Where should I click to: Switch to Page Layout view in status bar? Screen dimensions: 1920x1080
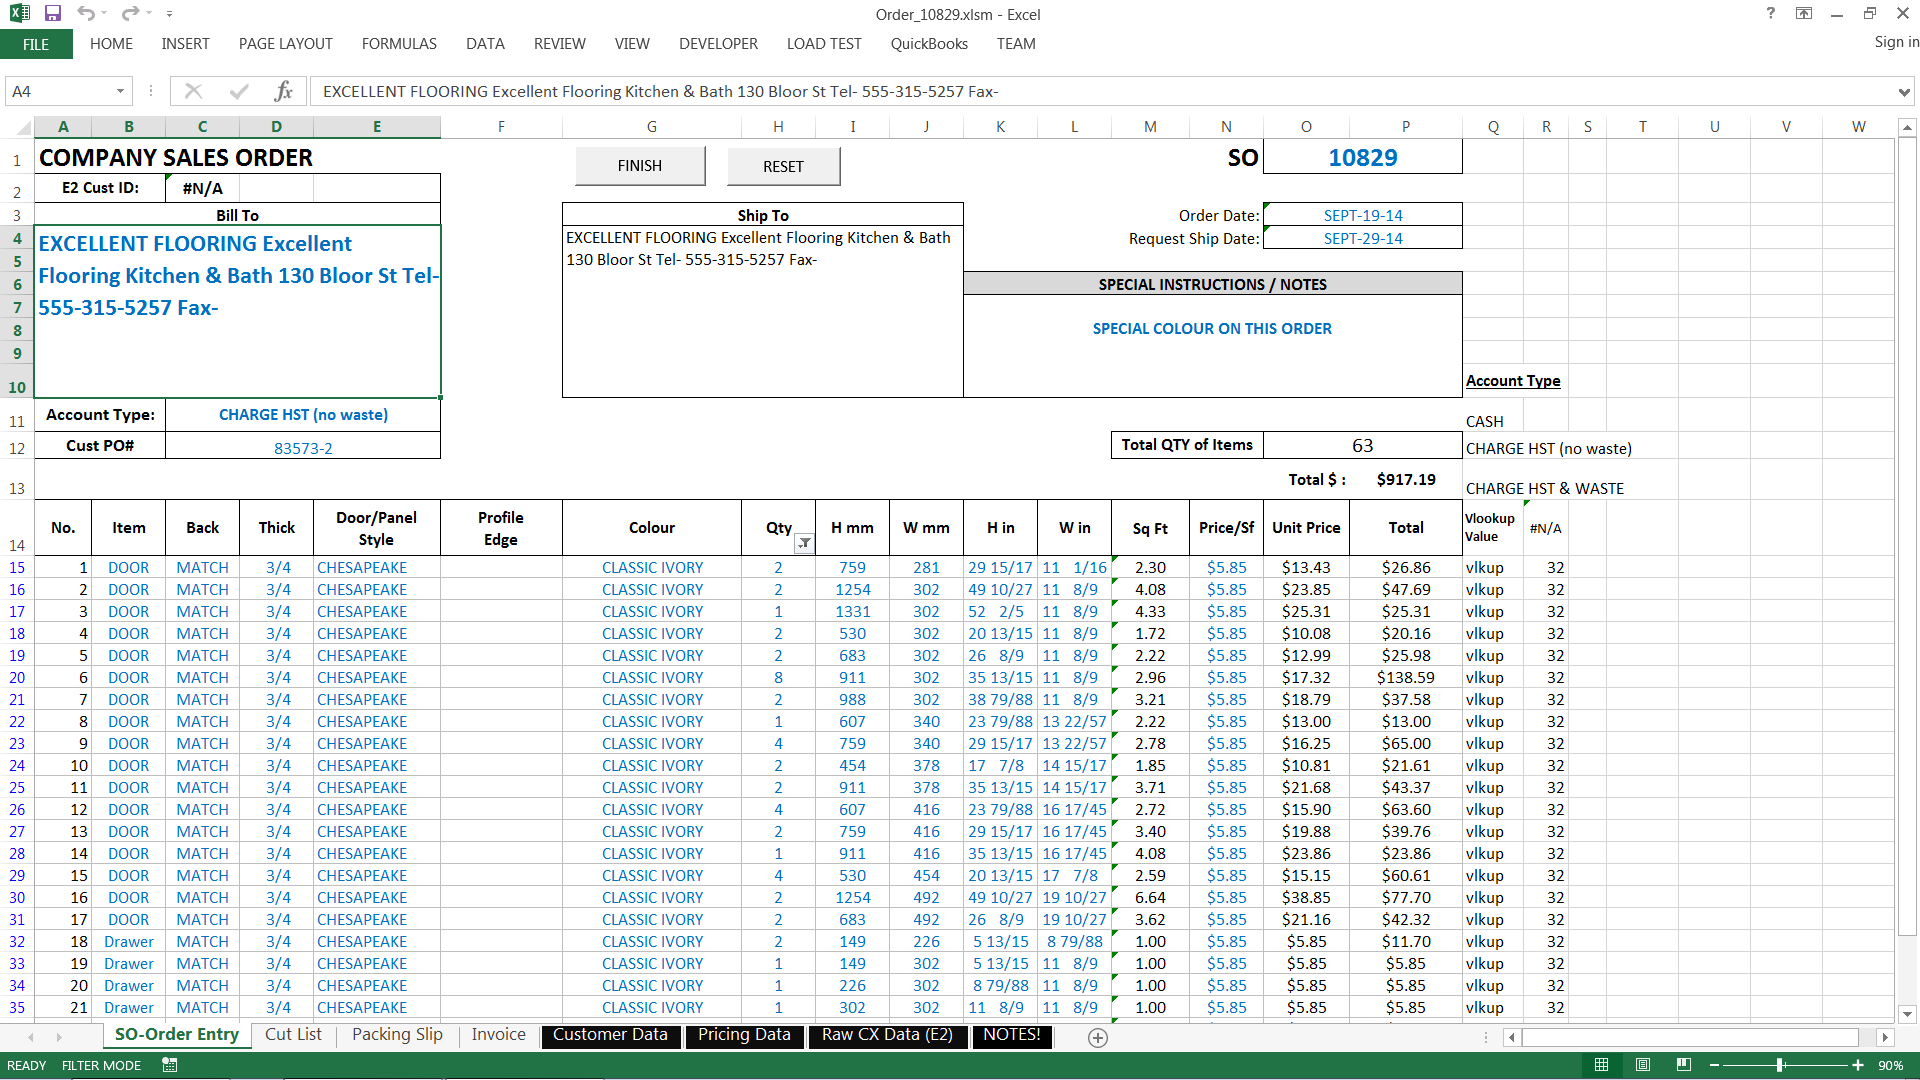(1643, 1065)
